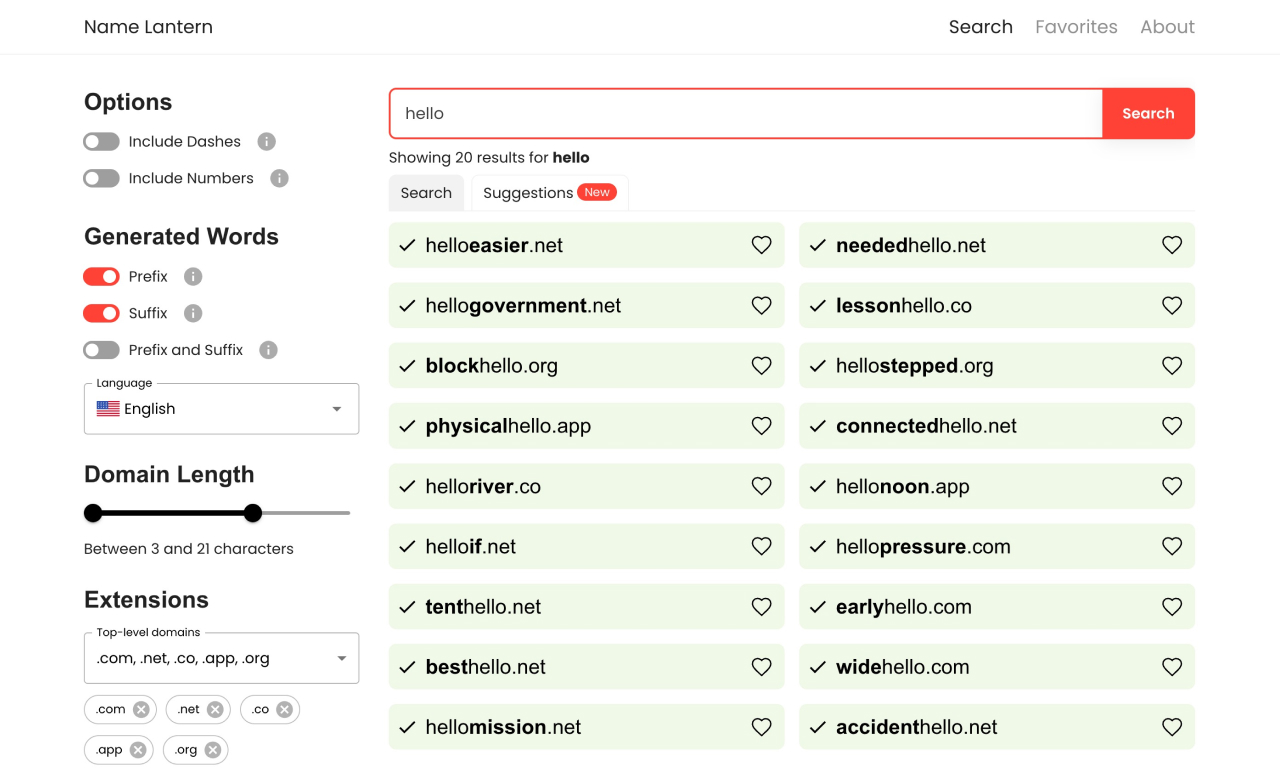
Task: Open the Language dropdown
Action: tap(221, 409)
